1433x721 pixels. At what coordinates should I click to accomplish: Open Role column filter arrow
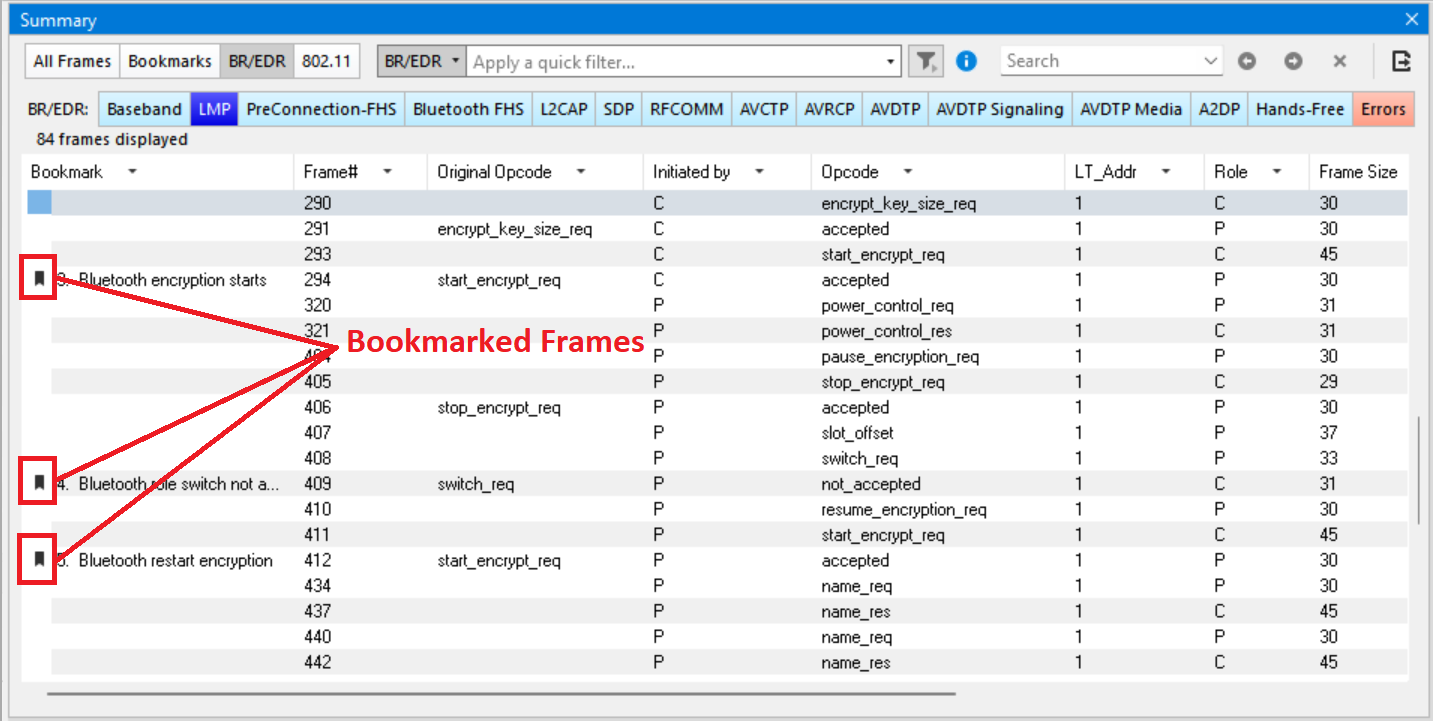[x=1277, y=172]
